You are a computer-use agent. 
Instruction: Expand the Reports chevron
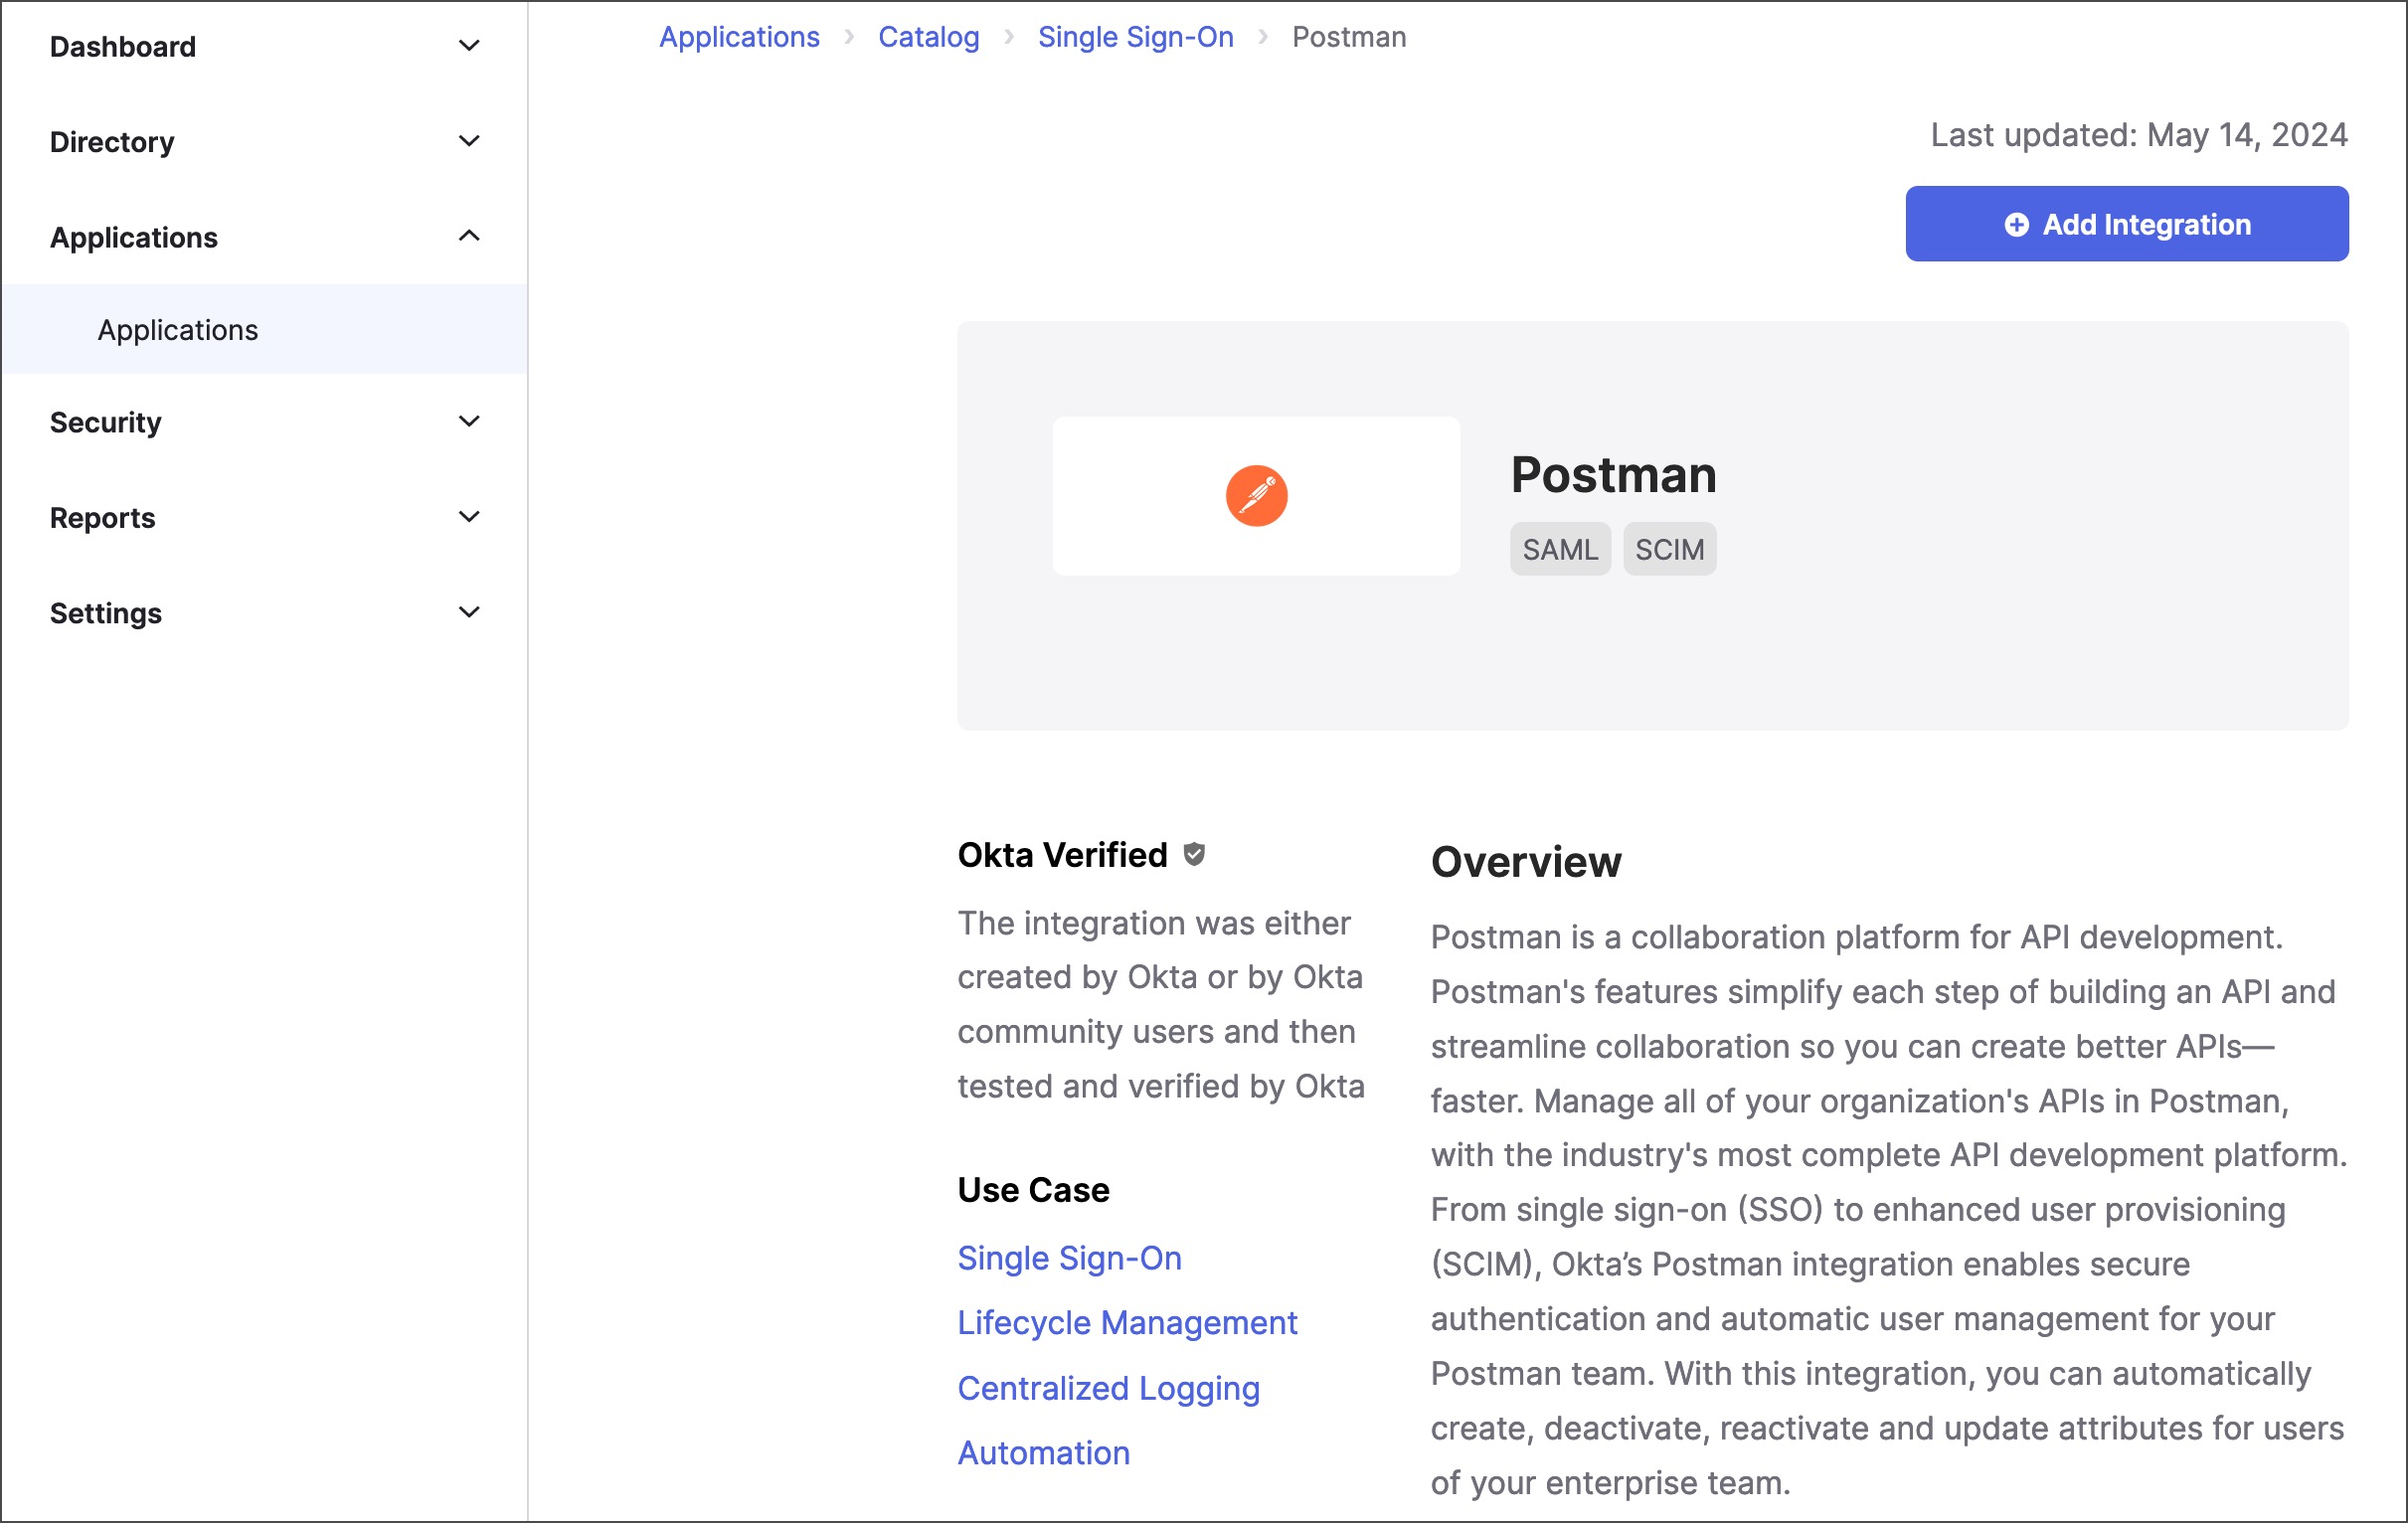[x=469, y=517]
